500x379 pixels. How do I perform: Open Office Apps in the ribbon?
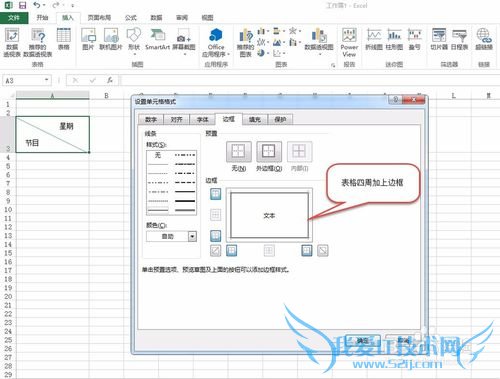click(x=216, y=42)
